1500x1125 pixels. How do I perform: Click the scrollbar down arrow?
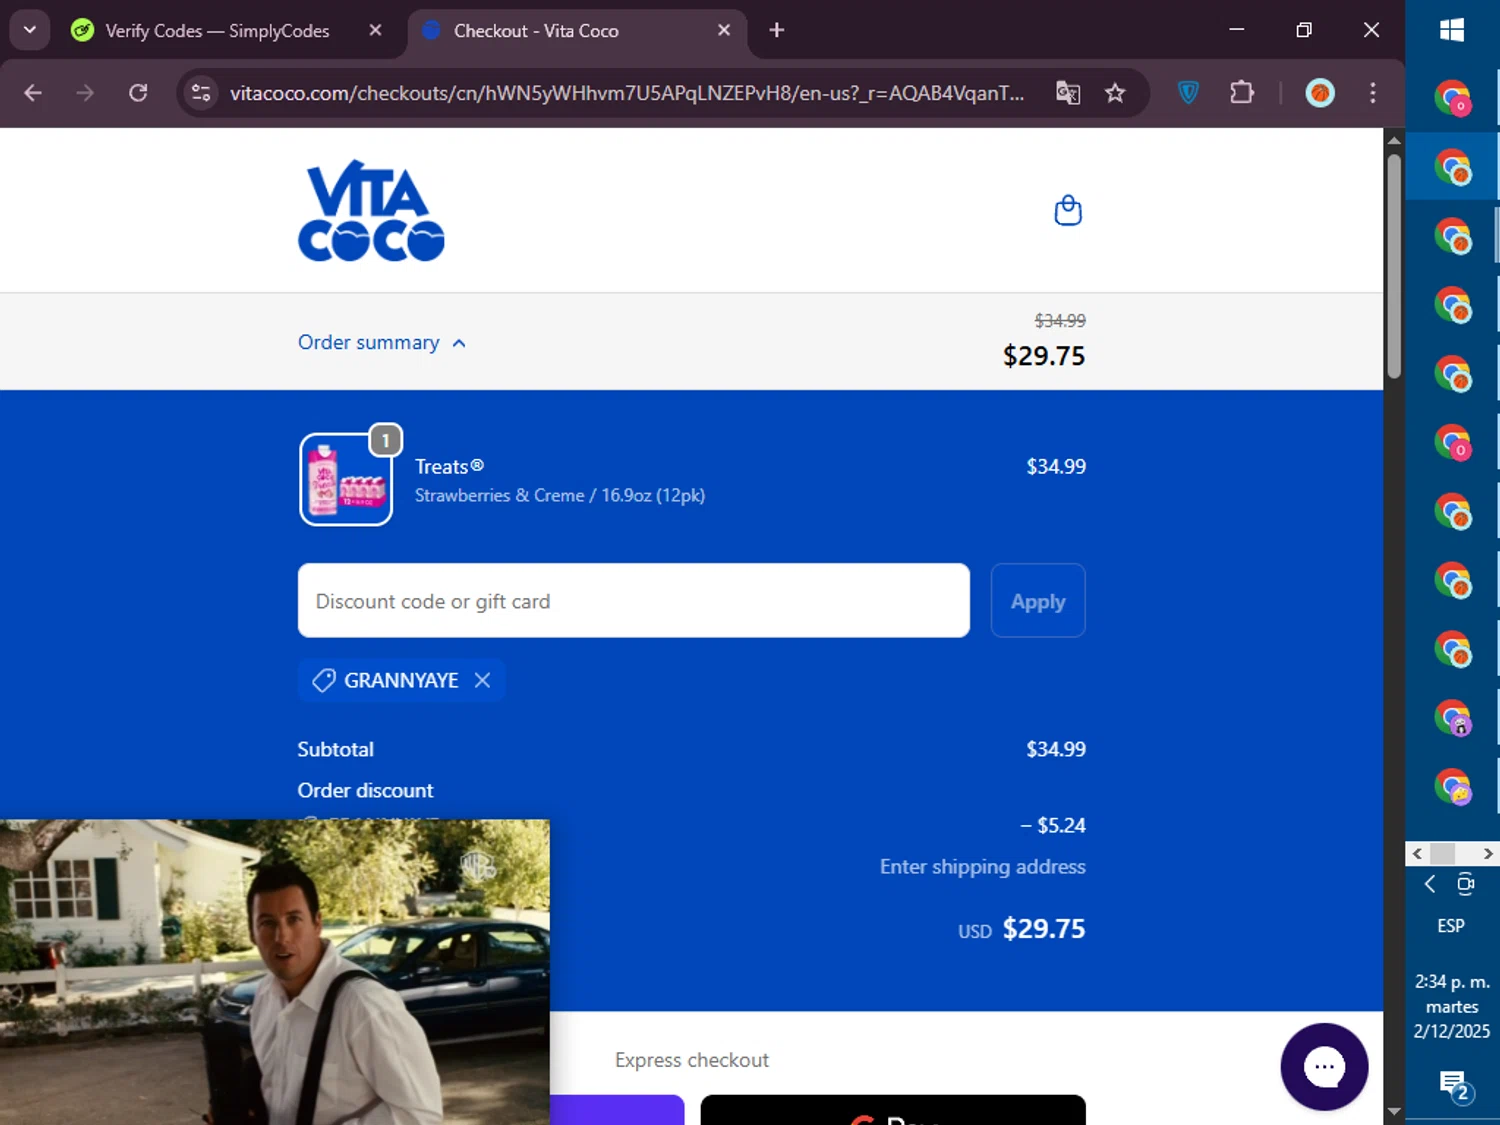1394,1112
